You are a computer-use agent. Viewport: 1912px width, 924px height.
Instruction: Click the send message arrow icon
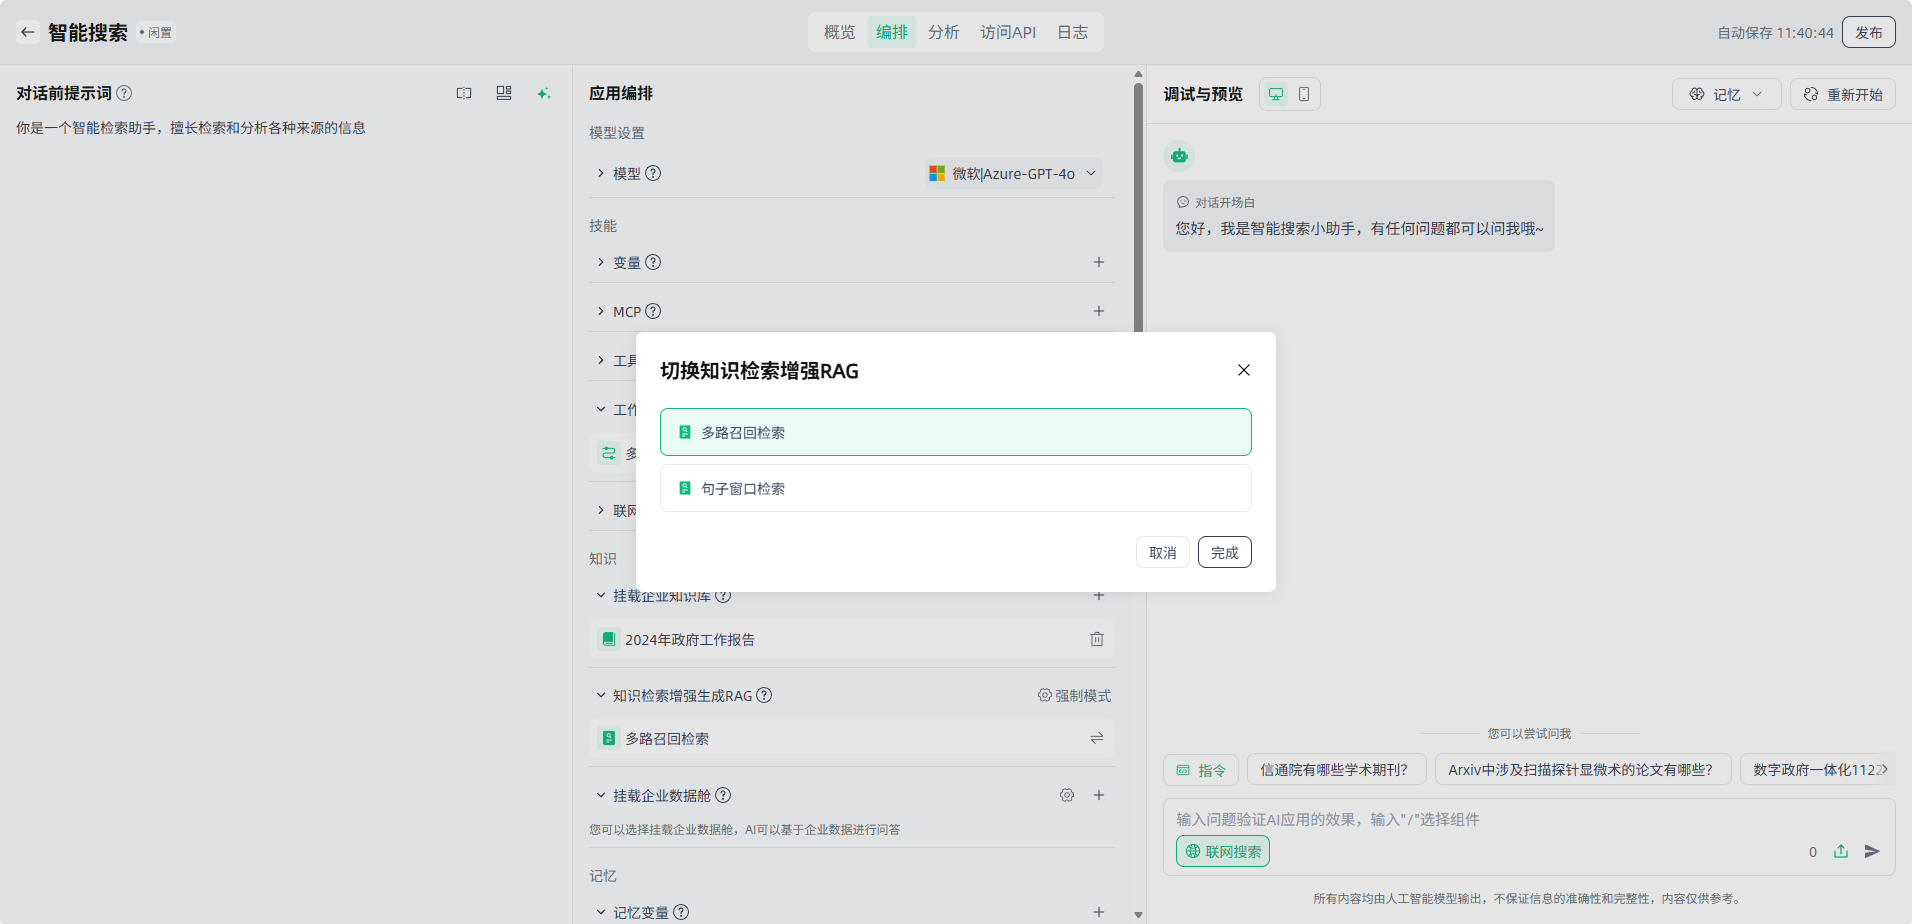point(1872,851)
